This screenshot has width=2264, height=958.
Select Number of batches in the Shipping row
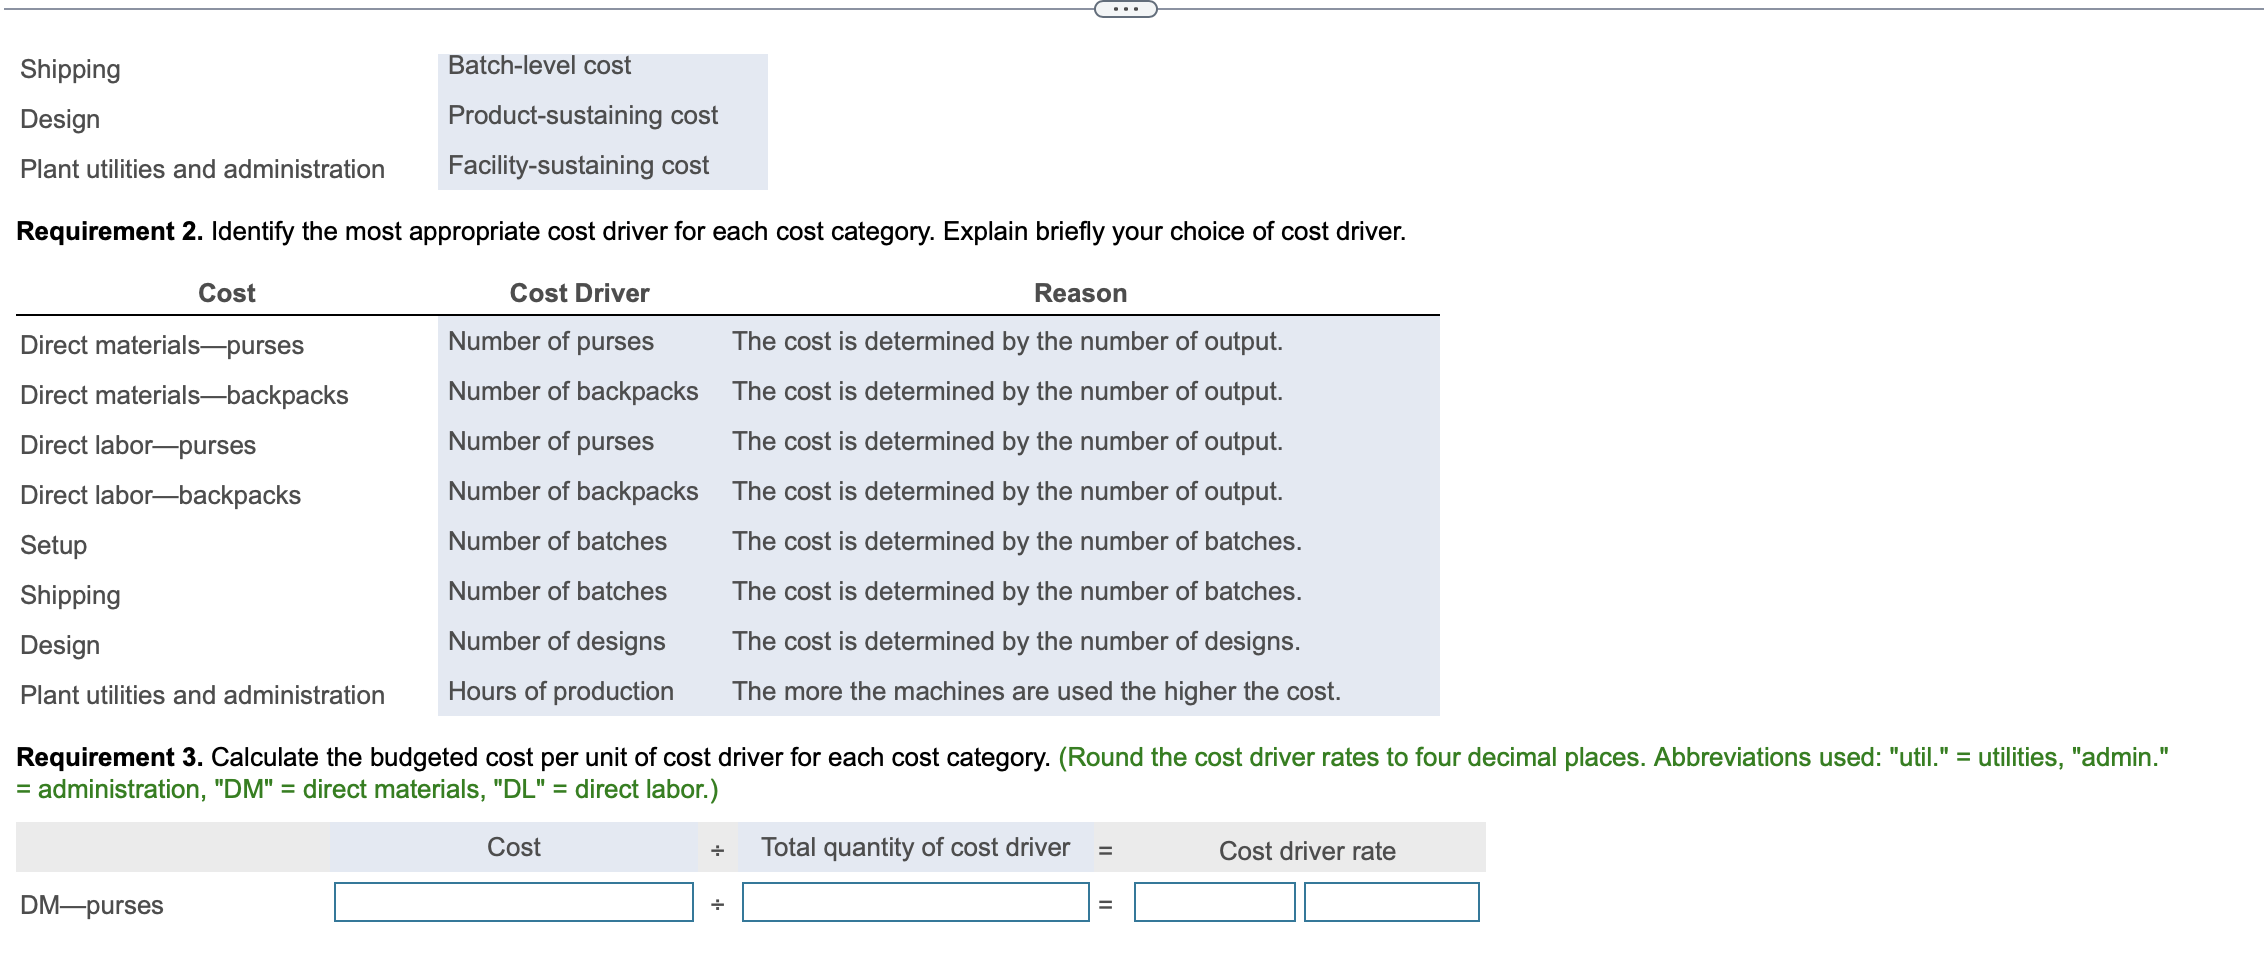(557, 592)
